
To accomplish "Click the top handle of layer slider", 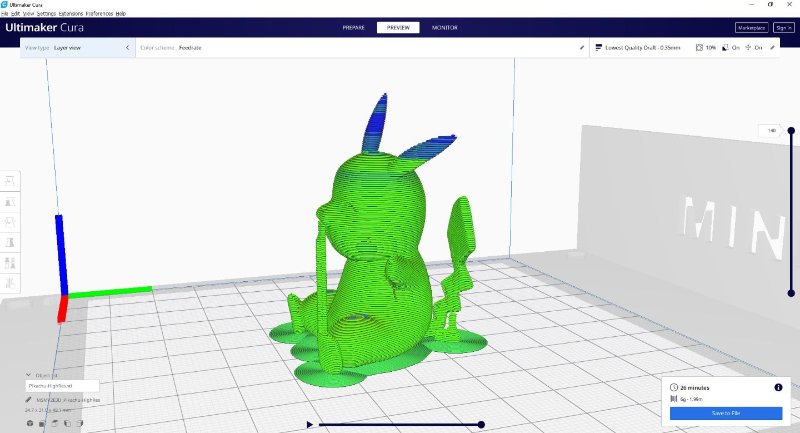I will [x=791, y=131].
